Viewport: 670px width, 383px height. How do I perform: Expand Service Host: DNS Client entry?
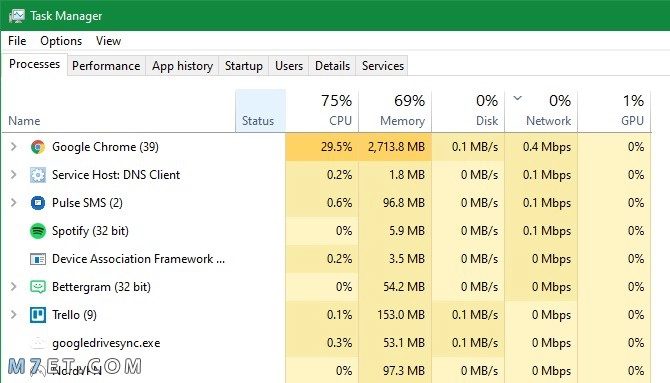point(14,175)
